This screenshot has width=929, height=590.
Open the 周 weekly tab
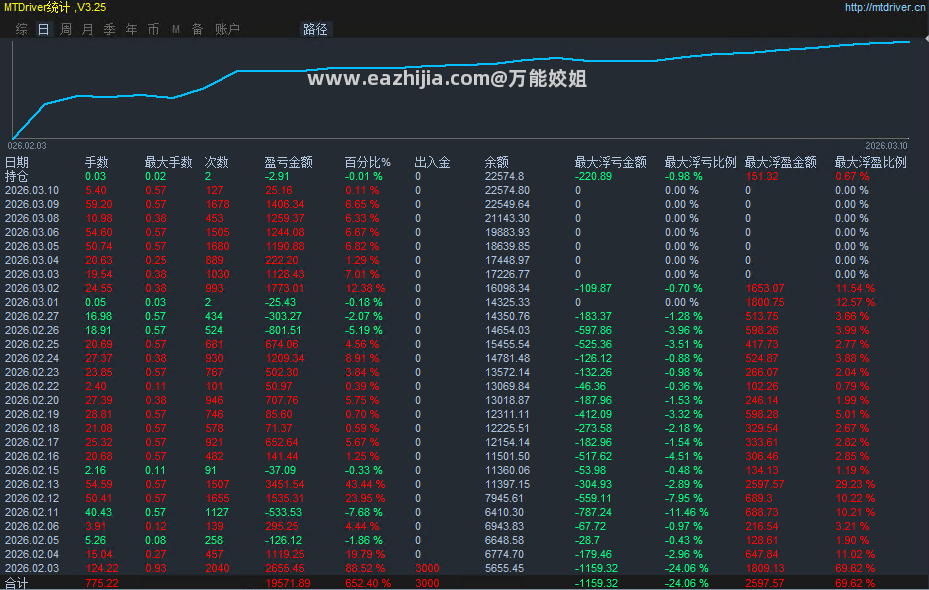pyautogui.click(x=66, y=29)
